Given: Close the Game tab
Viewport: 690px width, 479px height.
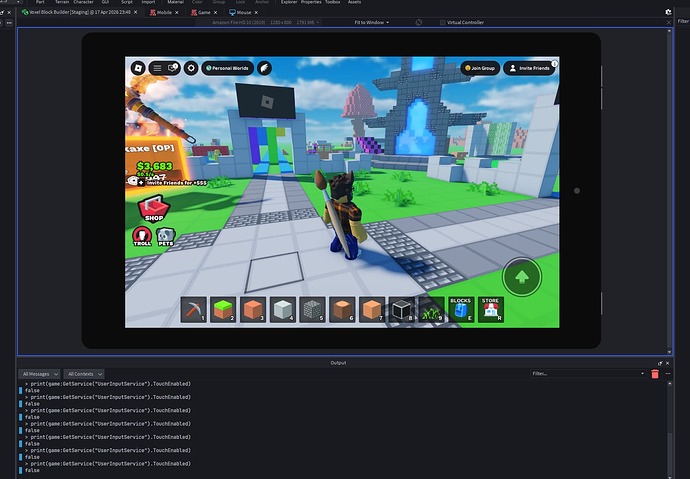Looking at the screenshot, I should pyautogui.click(x=216, y=12).
